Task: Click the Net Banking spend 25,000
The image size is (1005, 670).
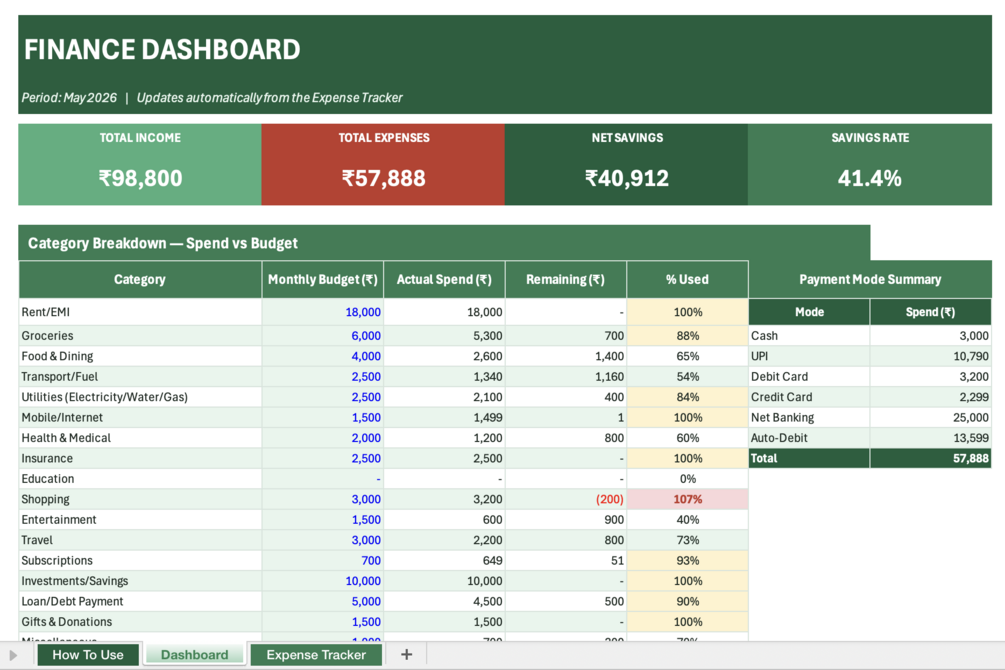Action: [x=931, y=417]
